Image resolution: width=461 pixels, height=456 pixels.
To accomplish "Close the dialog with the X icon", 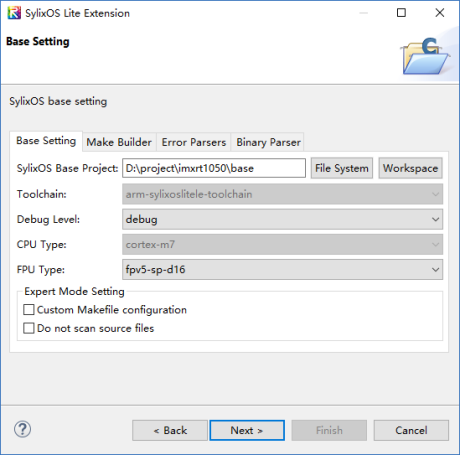I will 440,13.
